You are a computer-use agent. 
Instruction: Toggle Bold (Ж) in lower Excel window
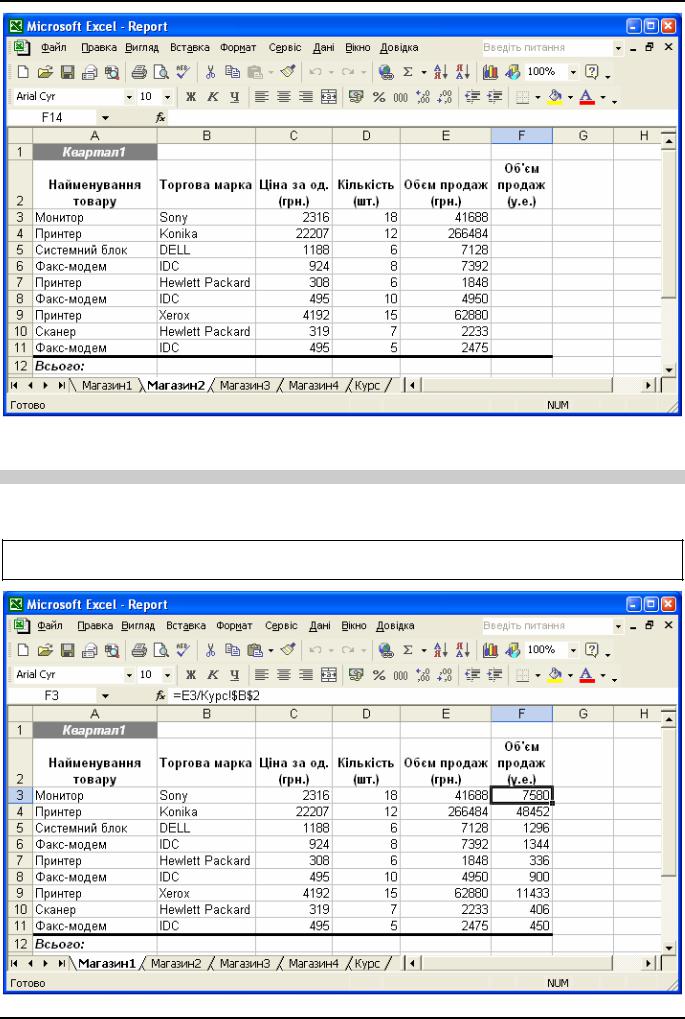tap(190, 675)
